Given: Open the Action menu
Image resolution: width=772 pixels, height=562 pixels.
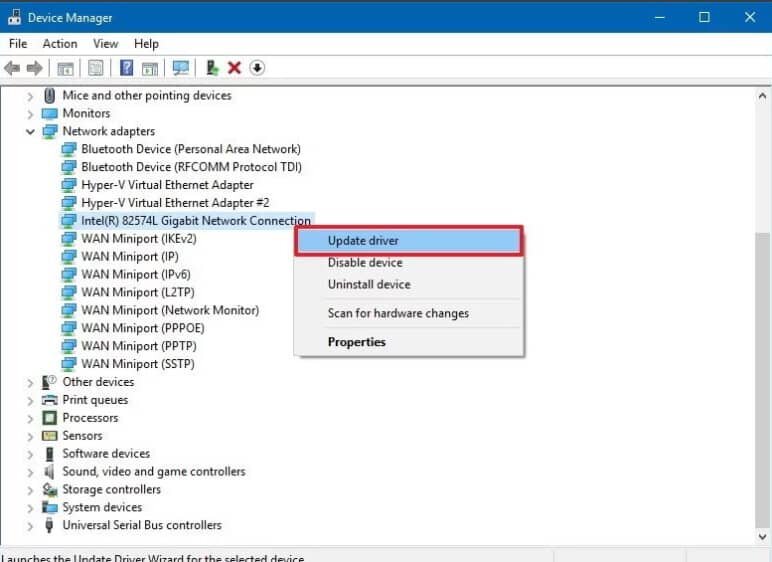Looking at the screenshot, I should (60, 44).
